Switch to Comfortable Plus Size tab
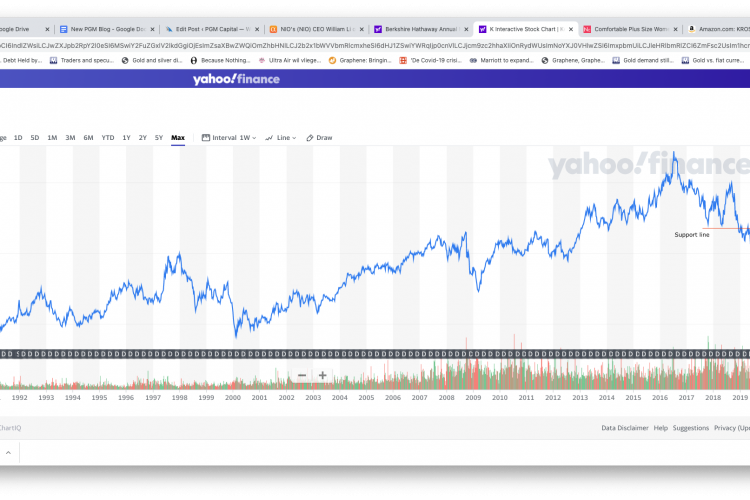This screenshot has width=750, height=500. [x=627, y=30]
